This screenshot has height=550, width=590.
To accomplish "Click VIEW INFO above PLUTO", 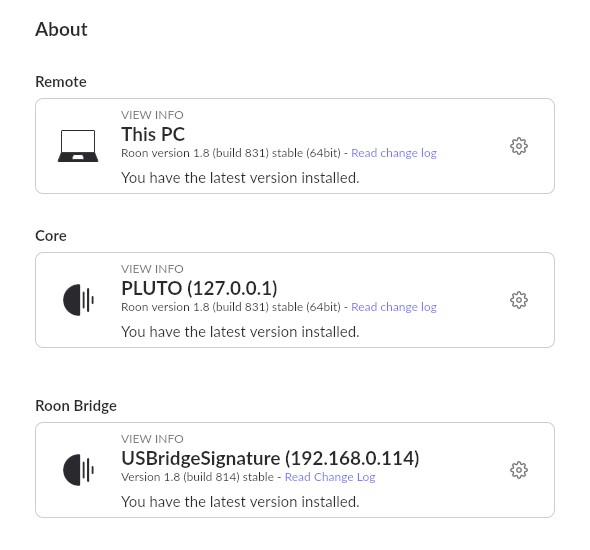I will (152, 269).
